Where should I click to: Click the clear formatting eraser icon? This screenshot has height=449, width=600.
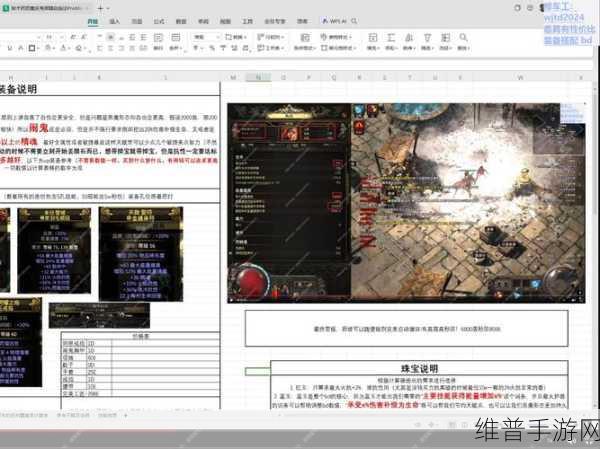(x=79, y=48)
